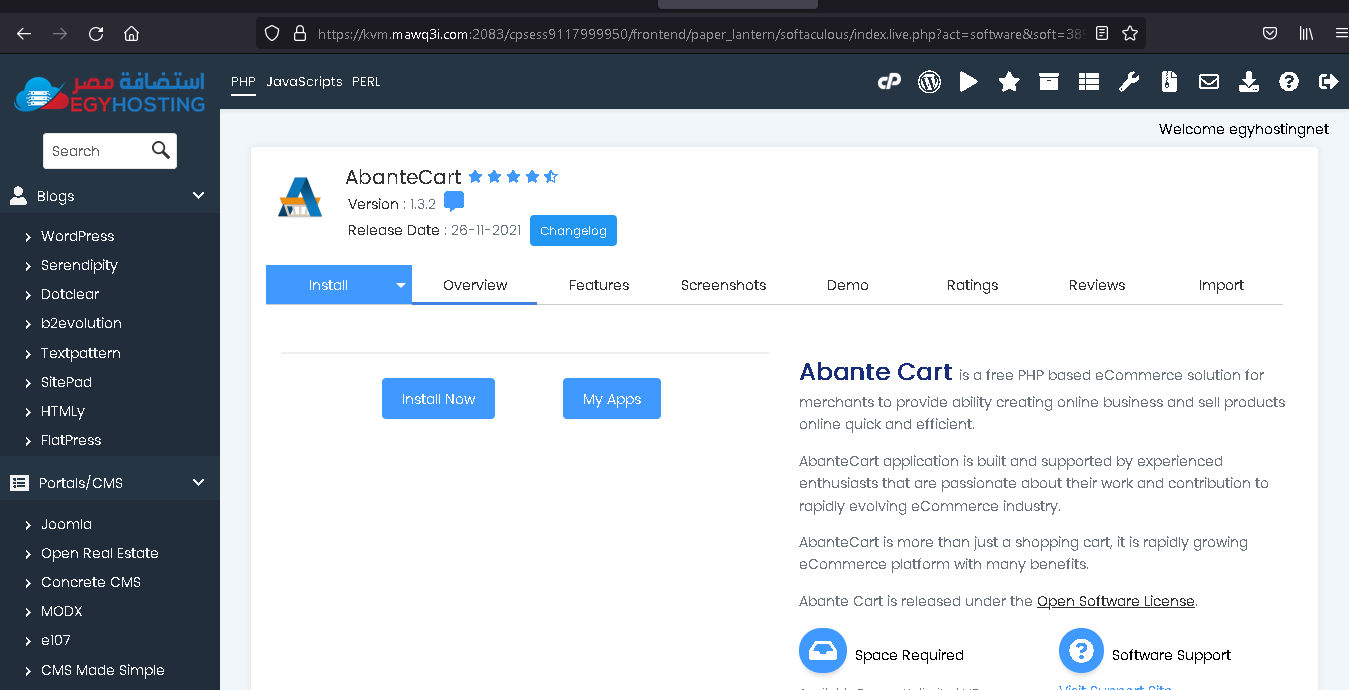
Task: Open Joomla in Portals/CMS list
Action: (66, 524)
